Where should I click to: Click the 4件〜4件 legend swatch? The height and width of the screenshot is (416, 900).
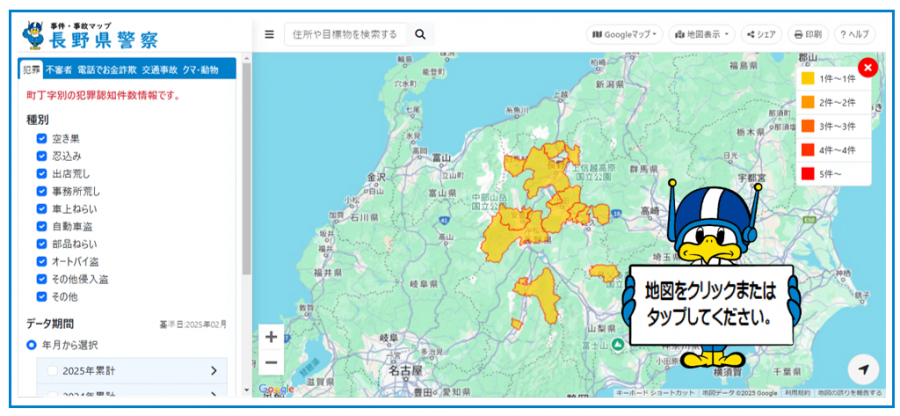coord(808,150)
